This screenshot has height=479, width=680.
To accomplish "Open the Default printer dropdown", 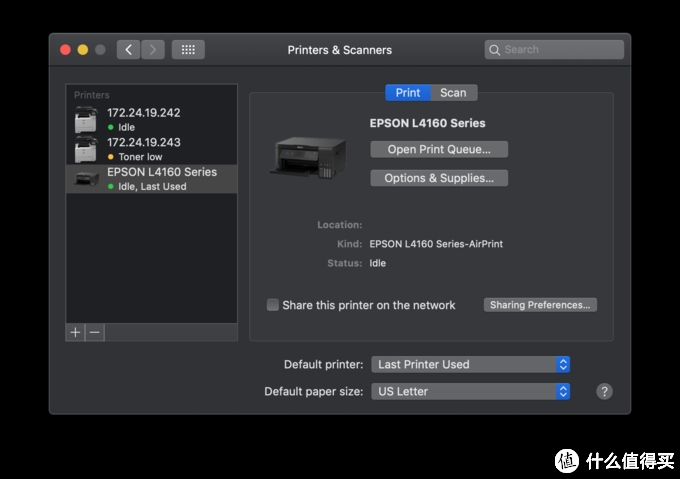I will 470,364.
